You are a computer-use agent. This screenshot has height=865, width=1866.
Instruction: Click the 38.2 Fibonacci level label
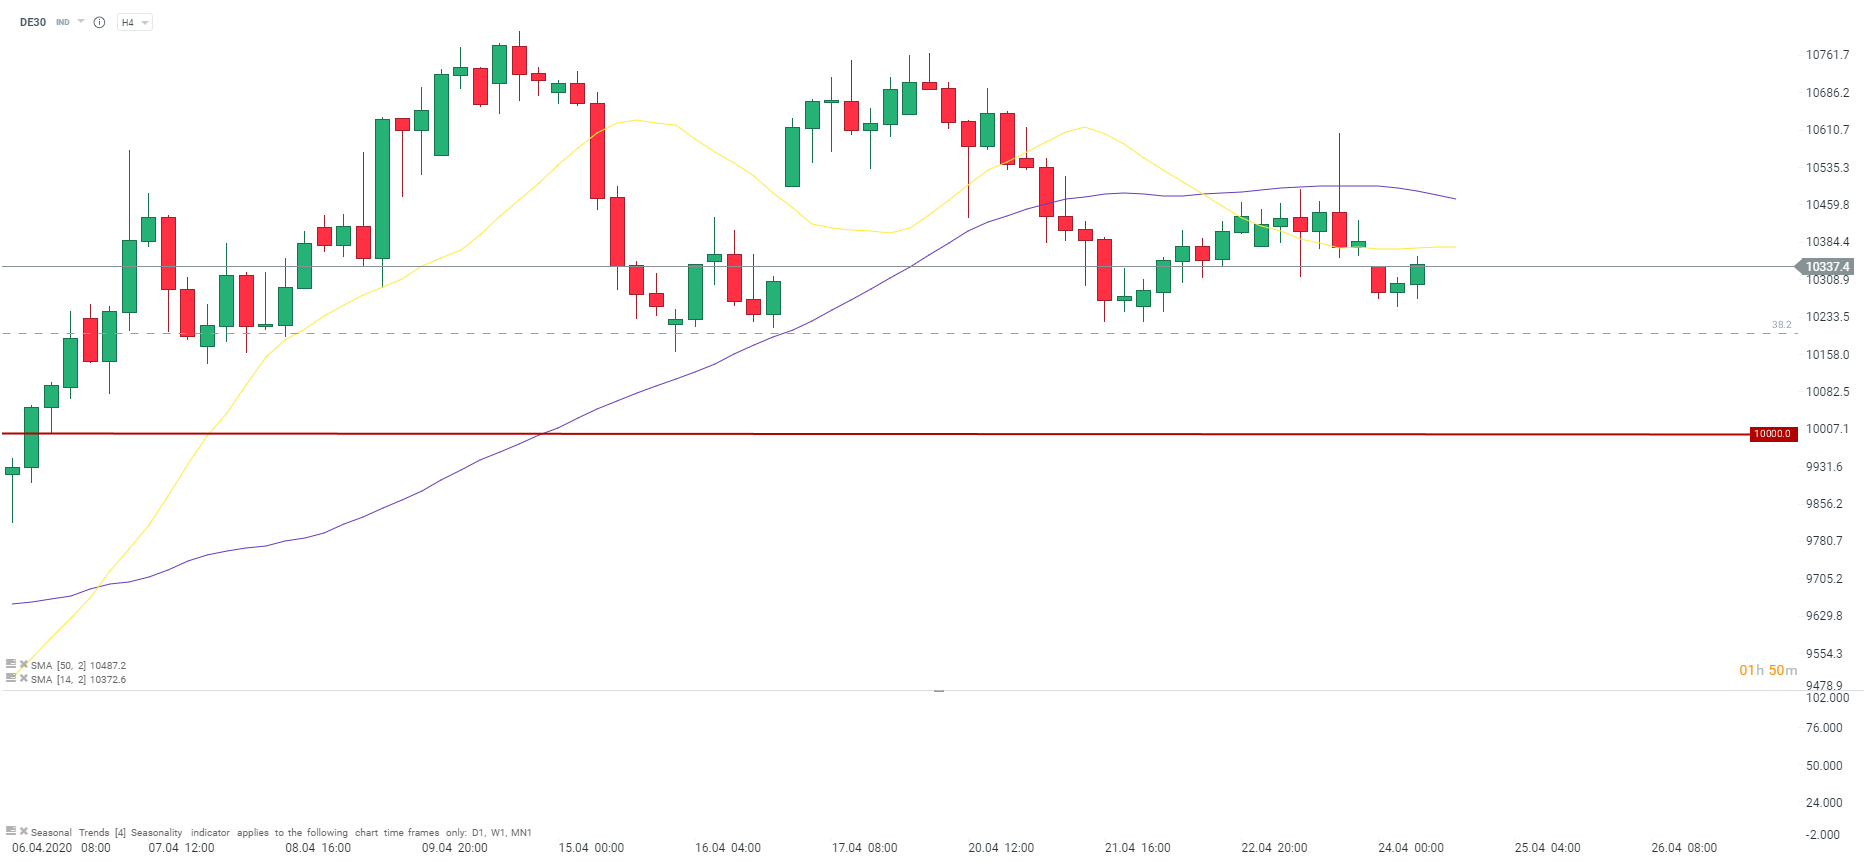coord(1781,325)
